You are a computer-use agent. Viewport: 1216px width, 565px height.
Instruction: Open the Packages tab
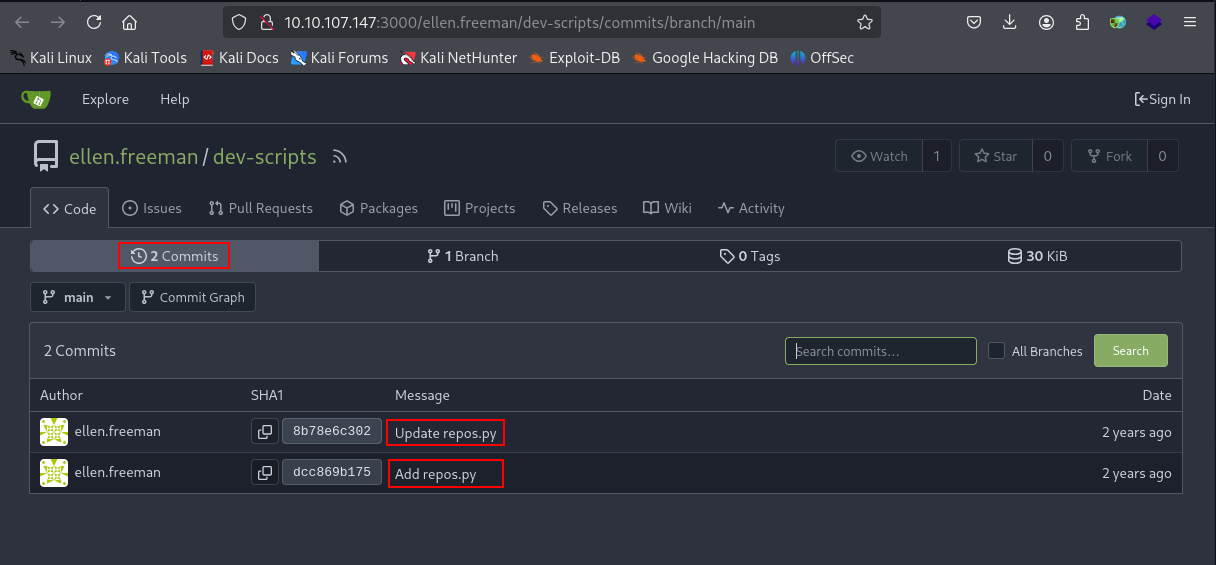click(378, 208)
